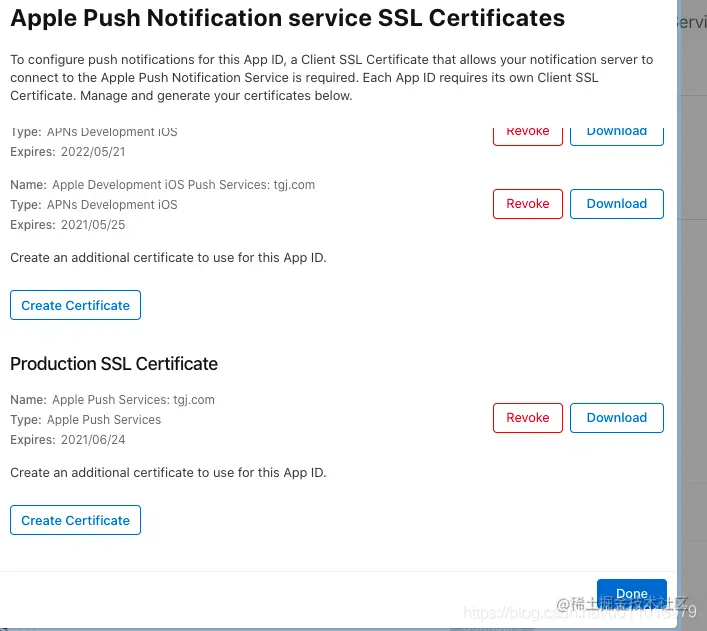Confirm with the Done button
The image size is (707, 631).
pyautogui.click(x=632, y=594)
